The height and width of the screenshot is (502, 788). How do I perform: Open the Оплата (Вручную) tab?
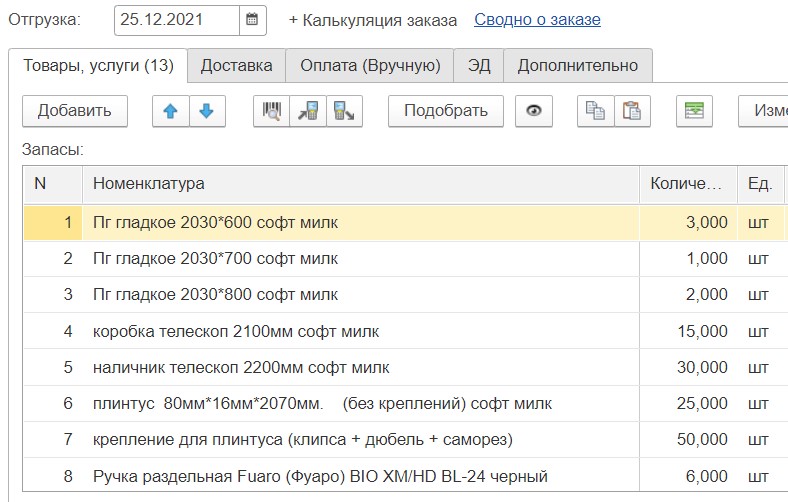(370, 66)
